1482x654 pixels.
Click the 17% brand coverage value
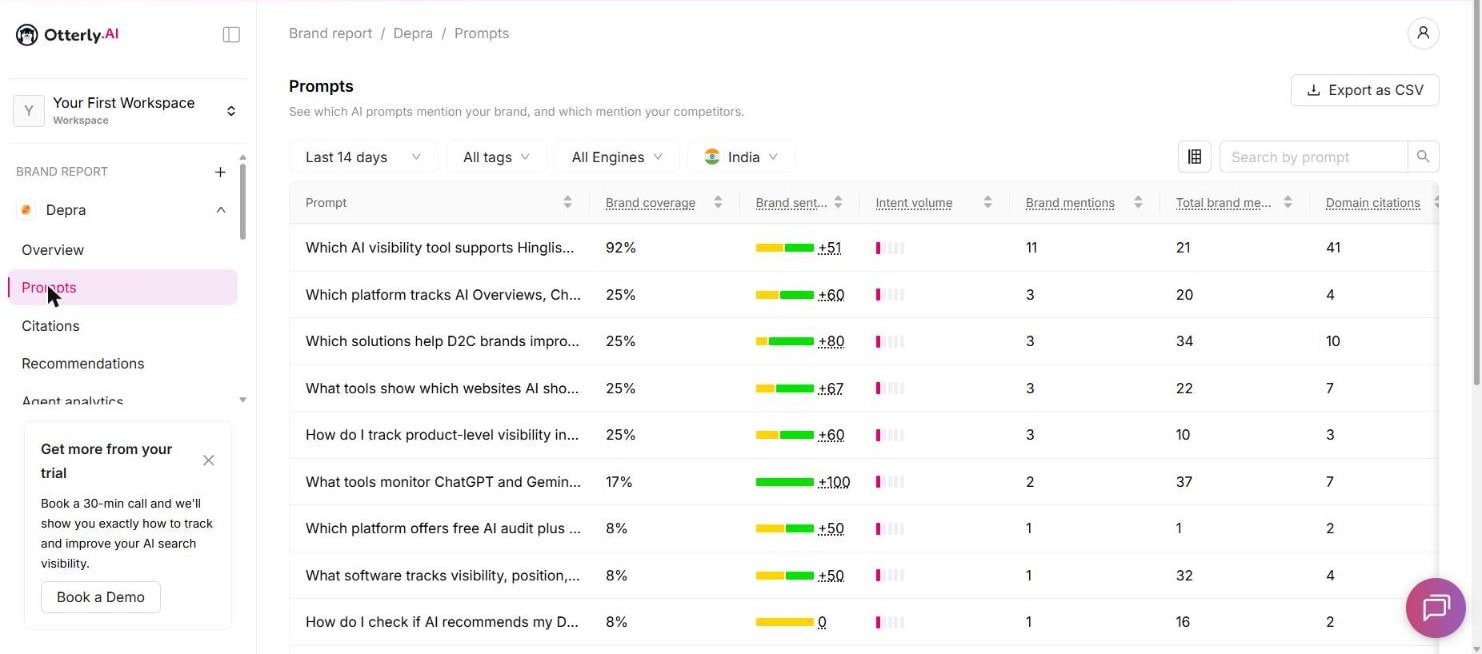[x=619, y=482]
